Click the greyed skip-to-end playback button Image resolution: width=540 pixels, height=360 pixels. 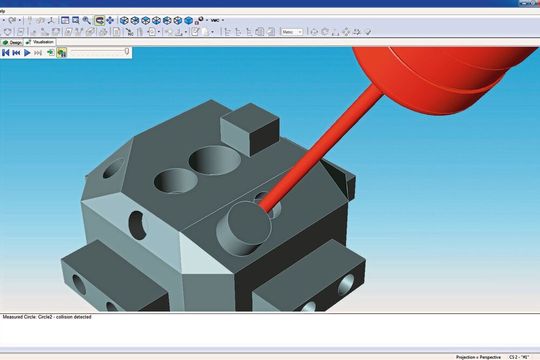click(x=38, y=53)
